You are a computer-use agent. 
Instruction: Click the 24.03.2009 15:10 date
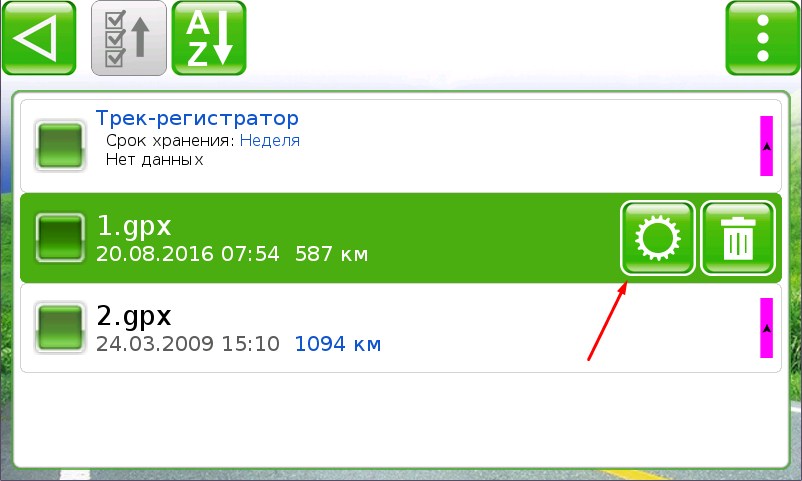(188, 344)
